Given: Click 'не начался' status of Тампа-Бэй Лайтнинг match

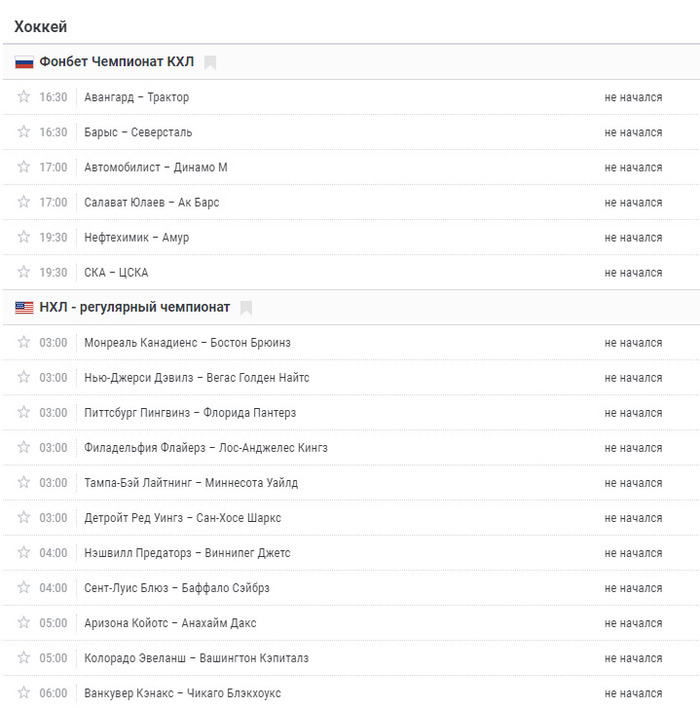Looking at the screenshot, I should coord(633,483).
